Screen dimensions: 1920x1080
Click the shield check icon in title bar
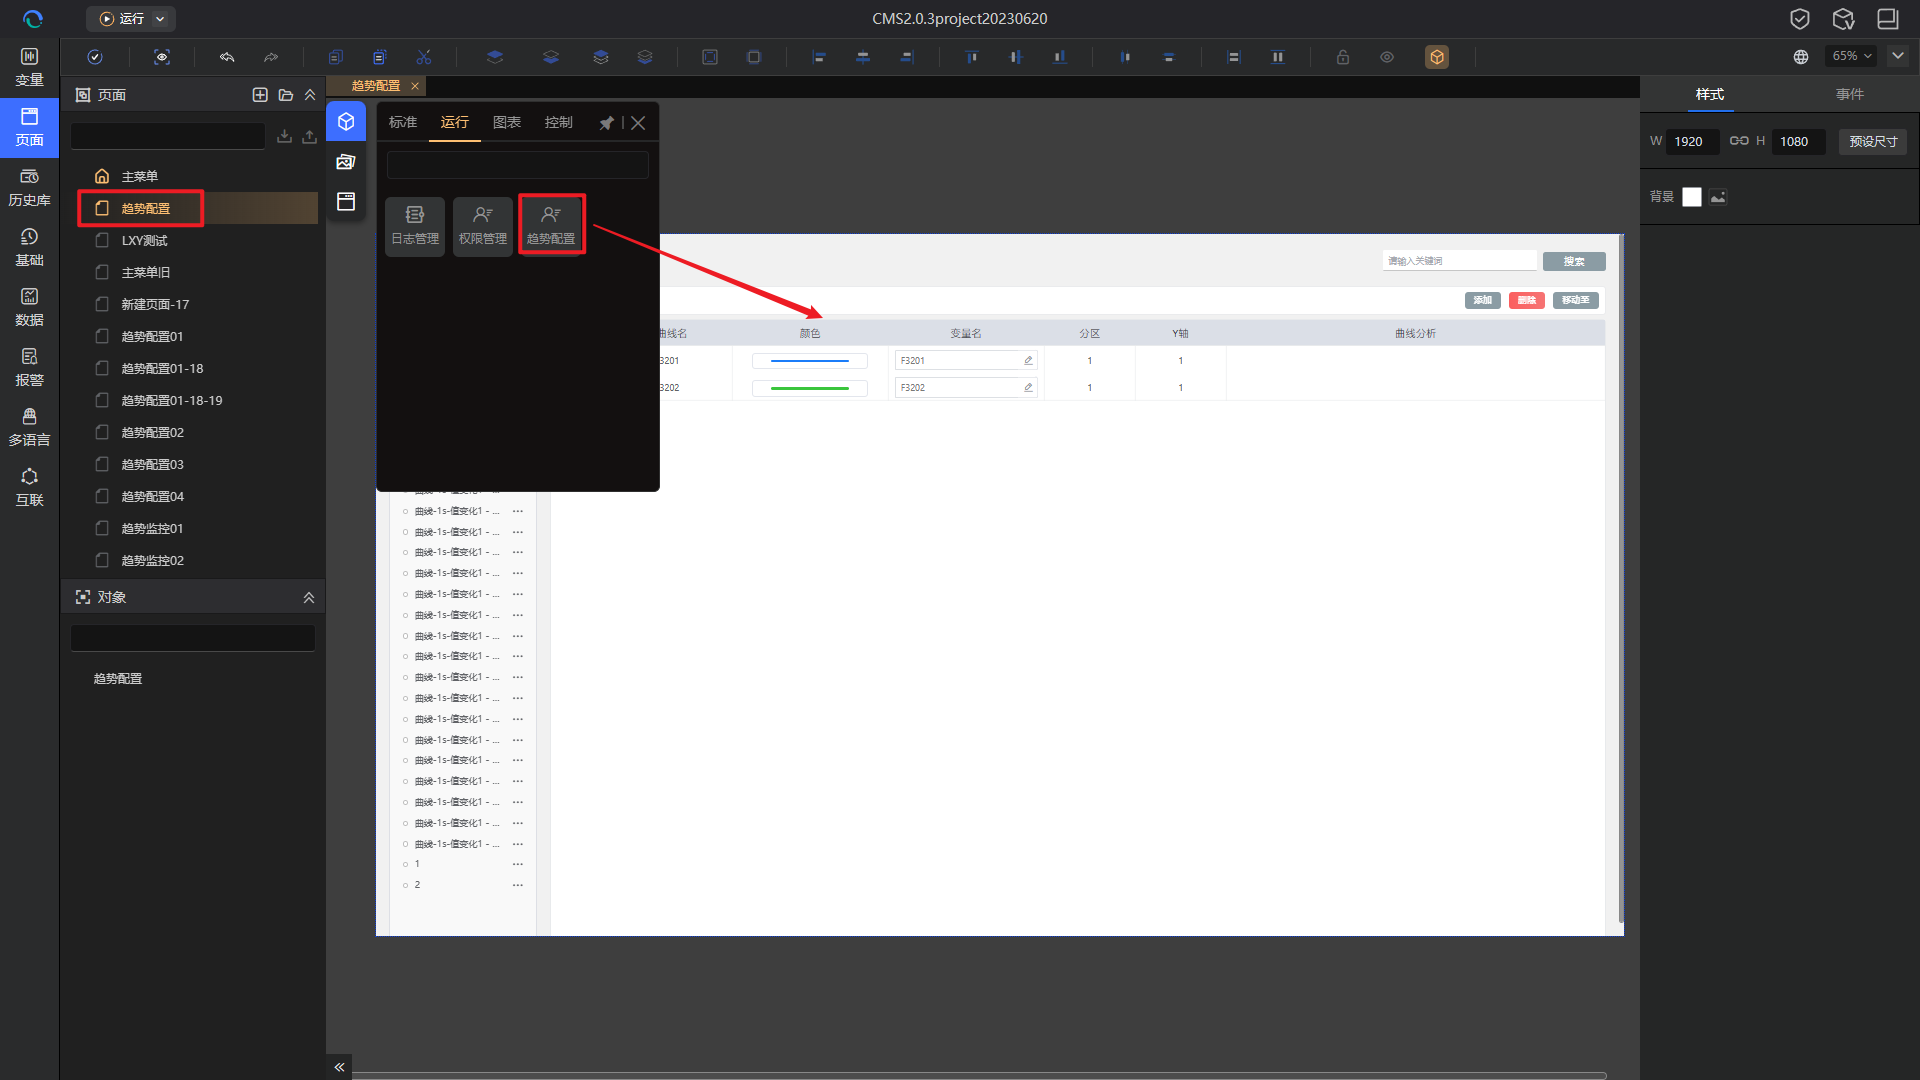coord(1800,18)
